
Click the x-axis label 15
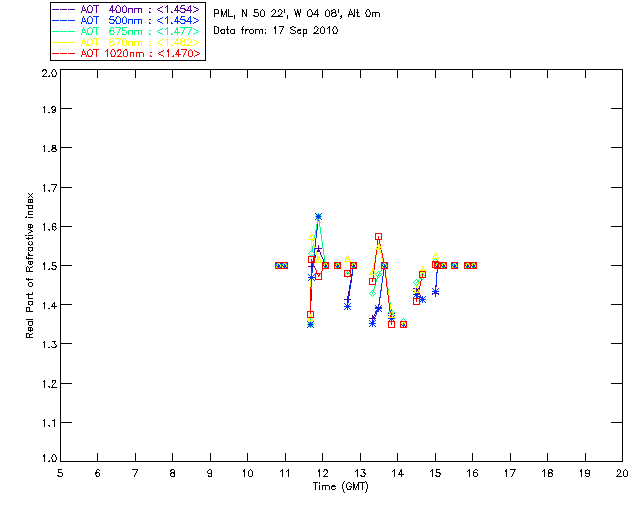(435, 473)
